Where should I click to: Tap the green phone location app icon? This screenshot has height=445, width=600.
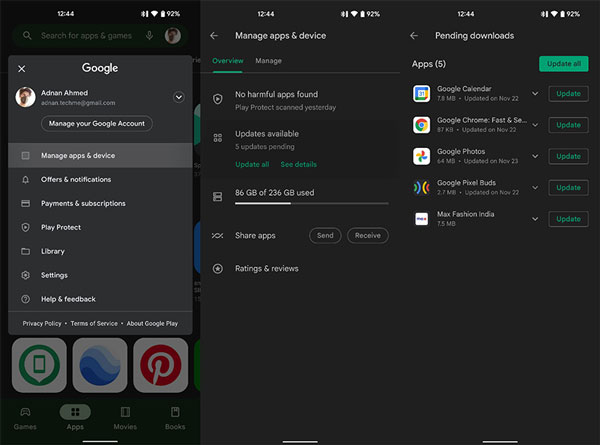point(39,365)
